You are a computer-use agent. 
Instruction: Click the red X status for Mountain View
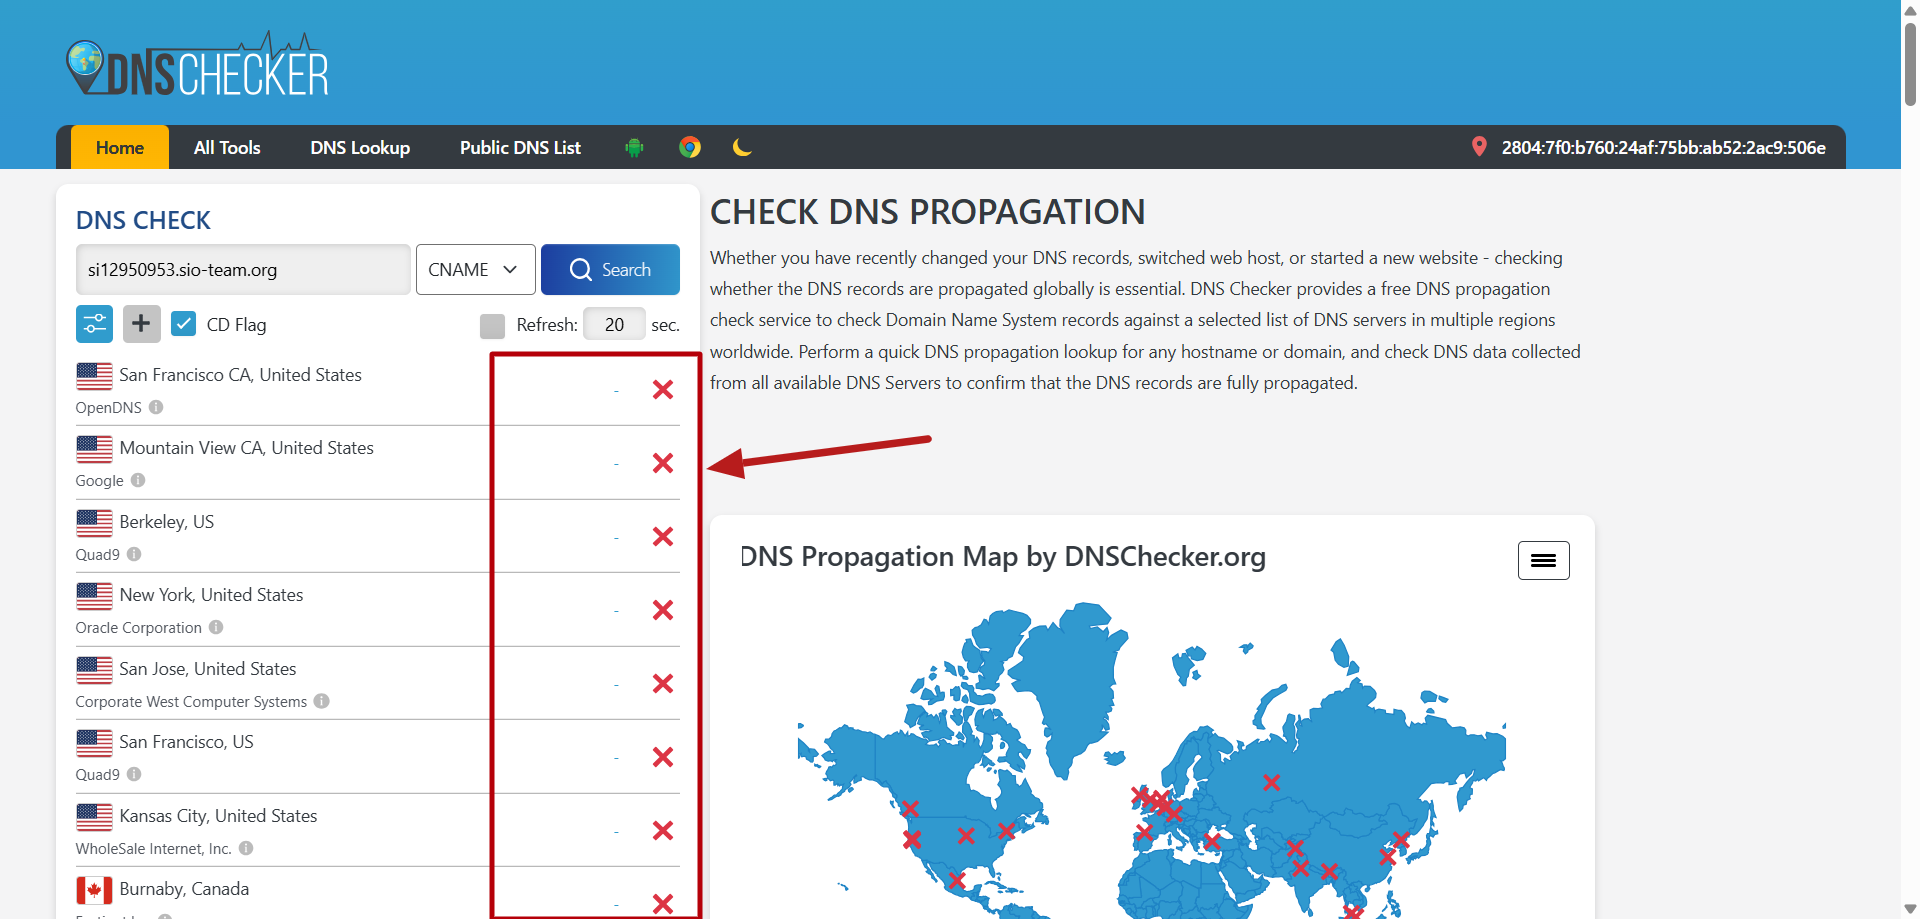point(662,463)
